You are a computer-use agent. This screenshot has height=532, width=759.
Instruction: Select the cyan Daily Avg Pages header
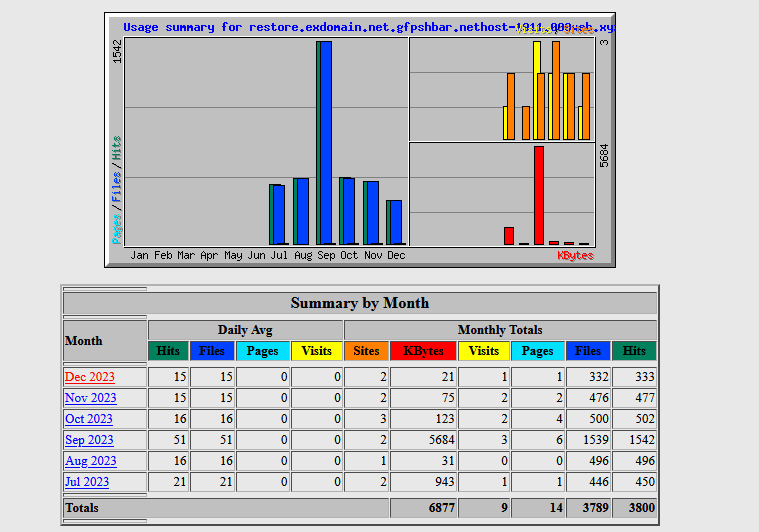pos(263,351)
